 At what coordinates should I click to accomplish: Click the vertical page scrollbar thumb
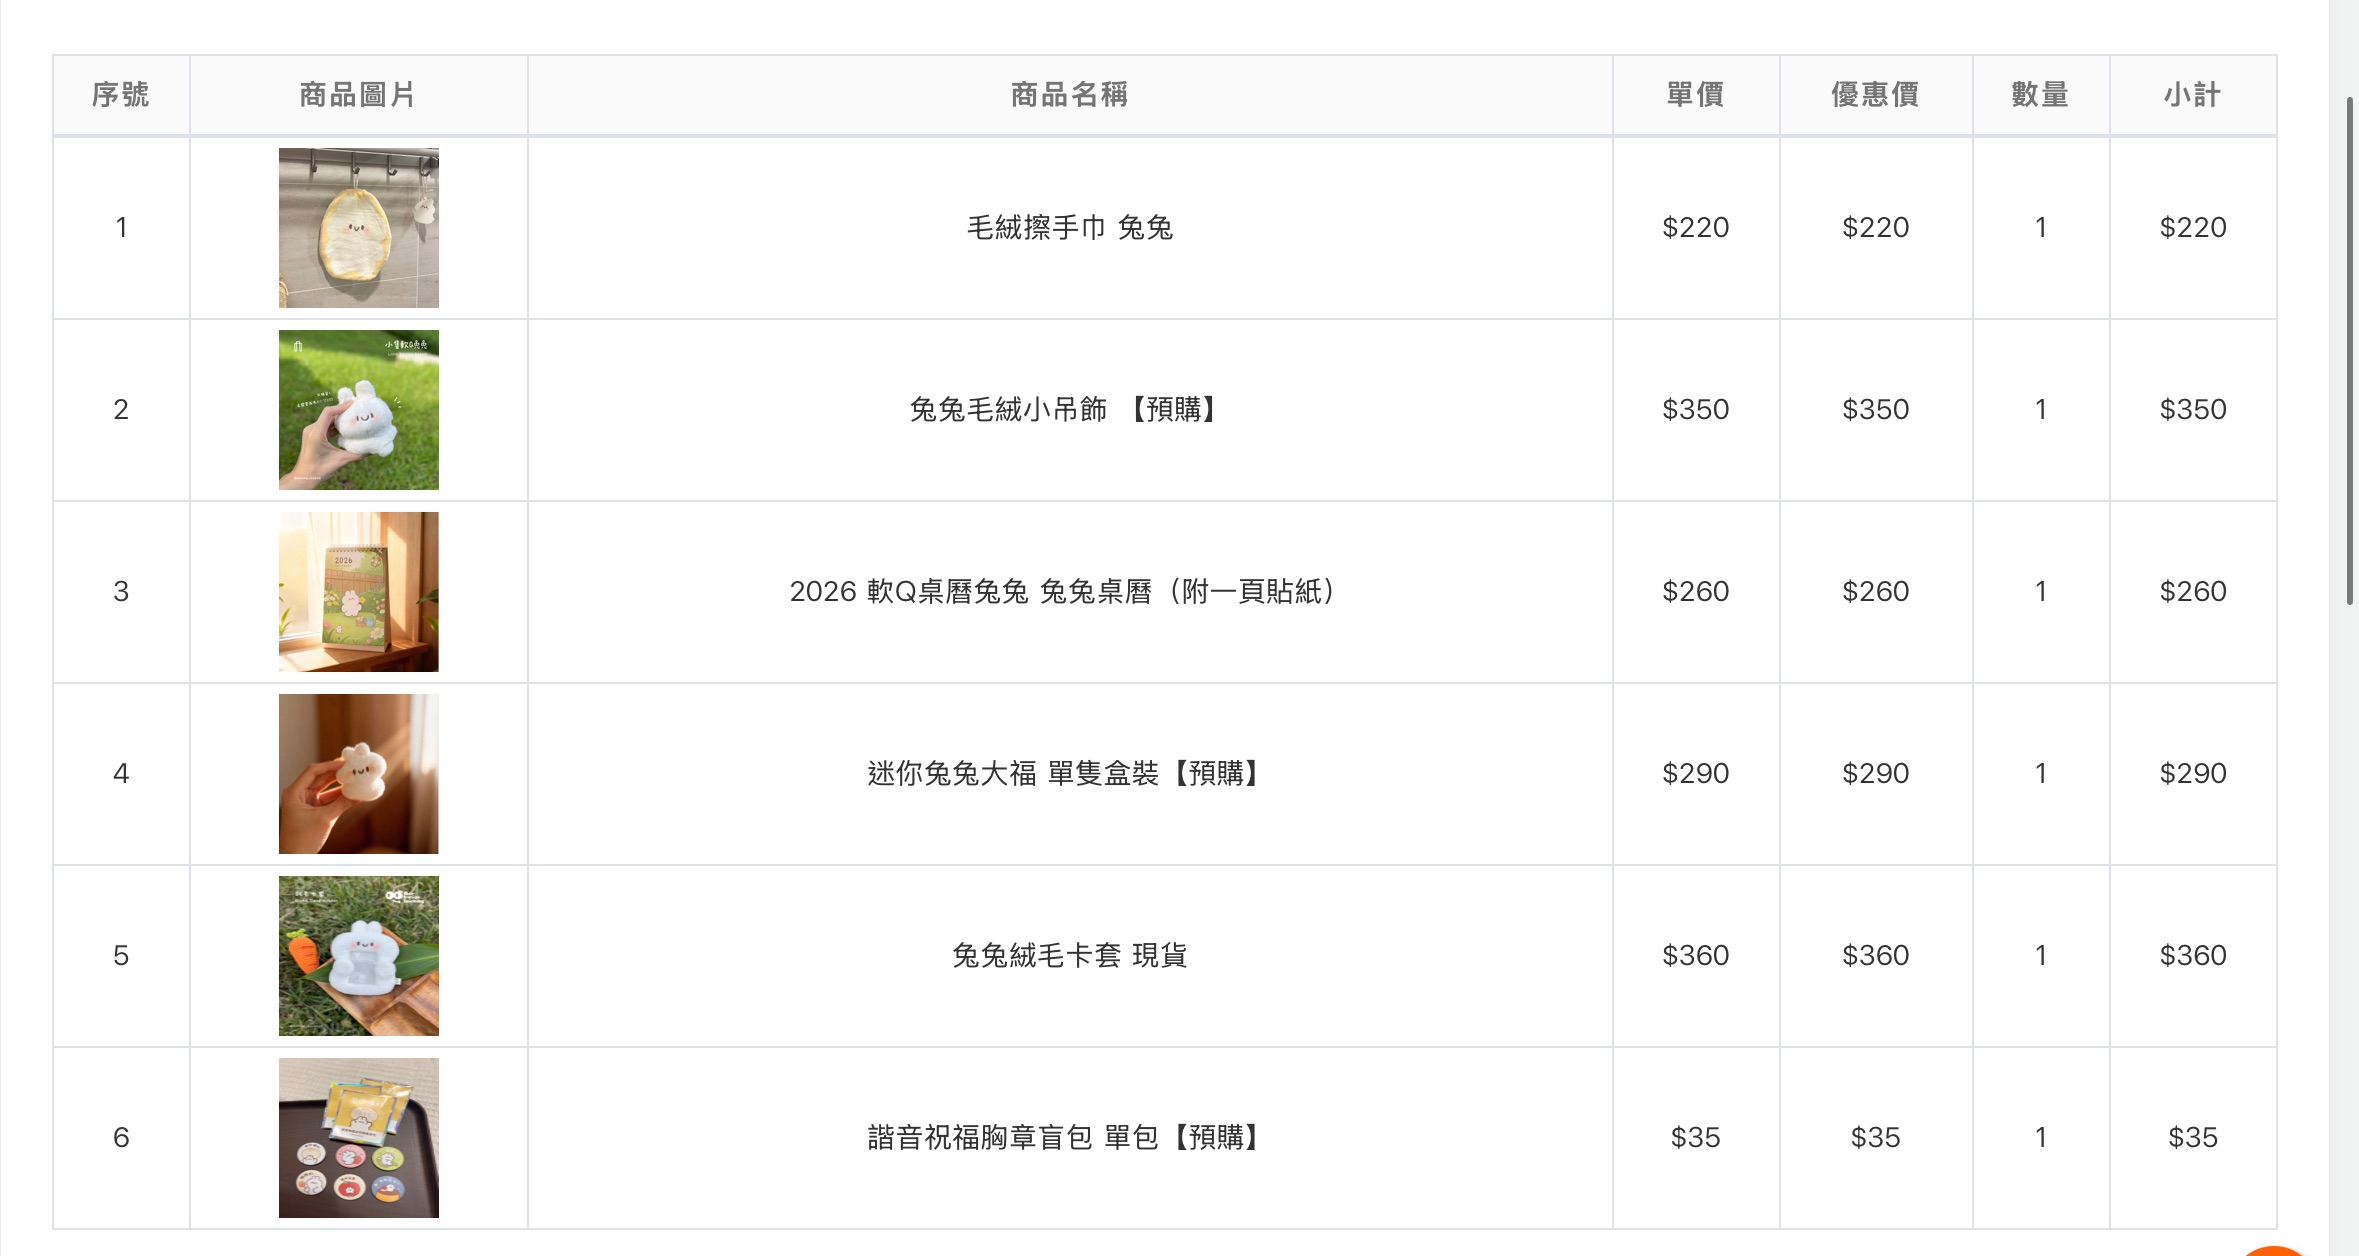coord(2349,350)
